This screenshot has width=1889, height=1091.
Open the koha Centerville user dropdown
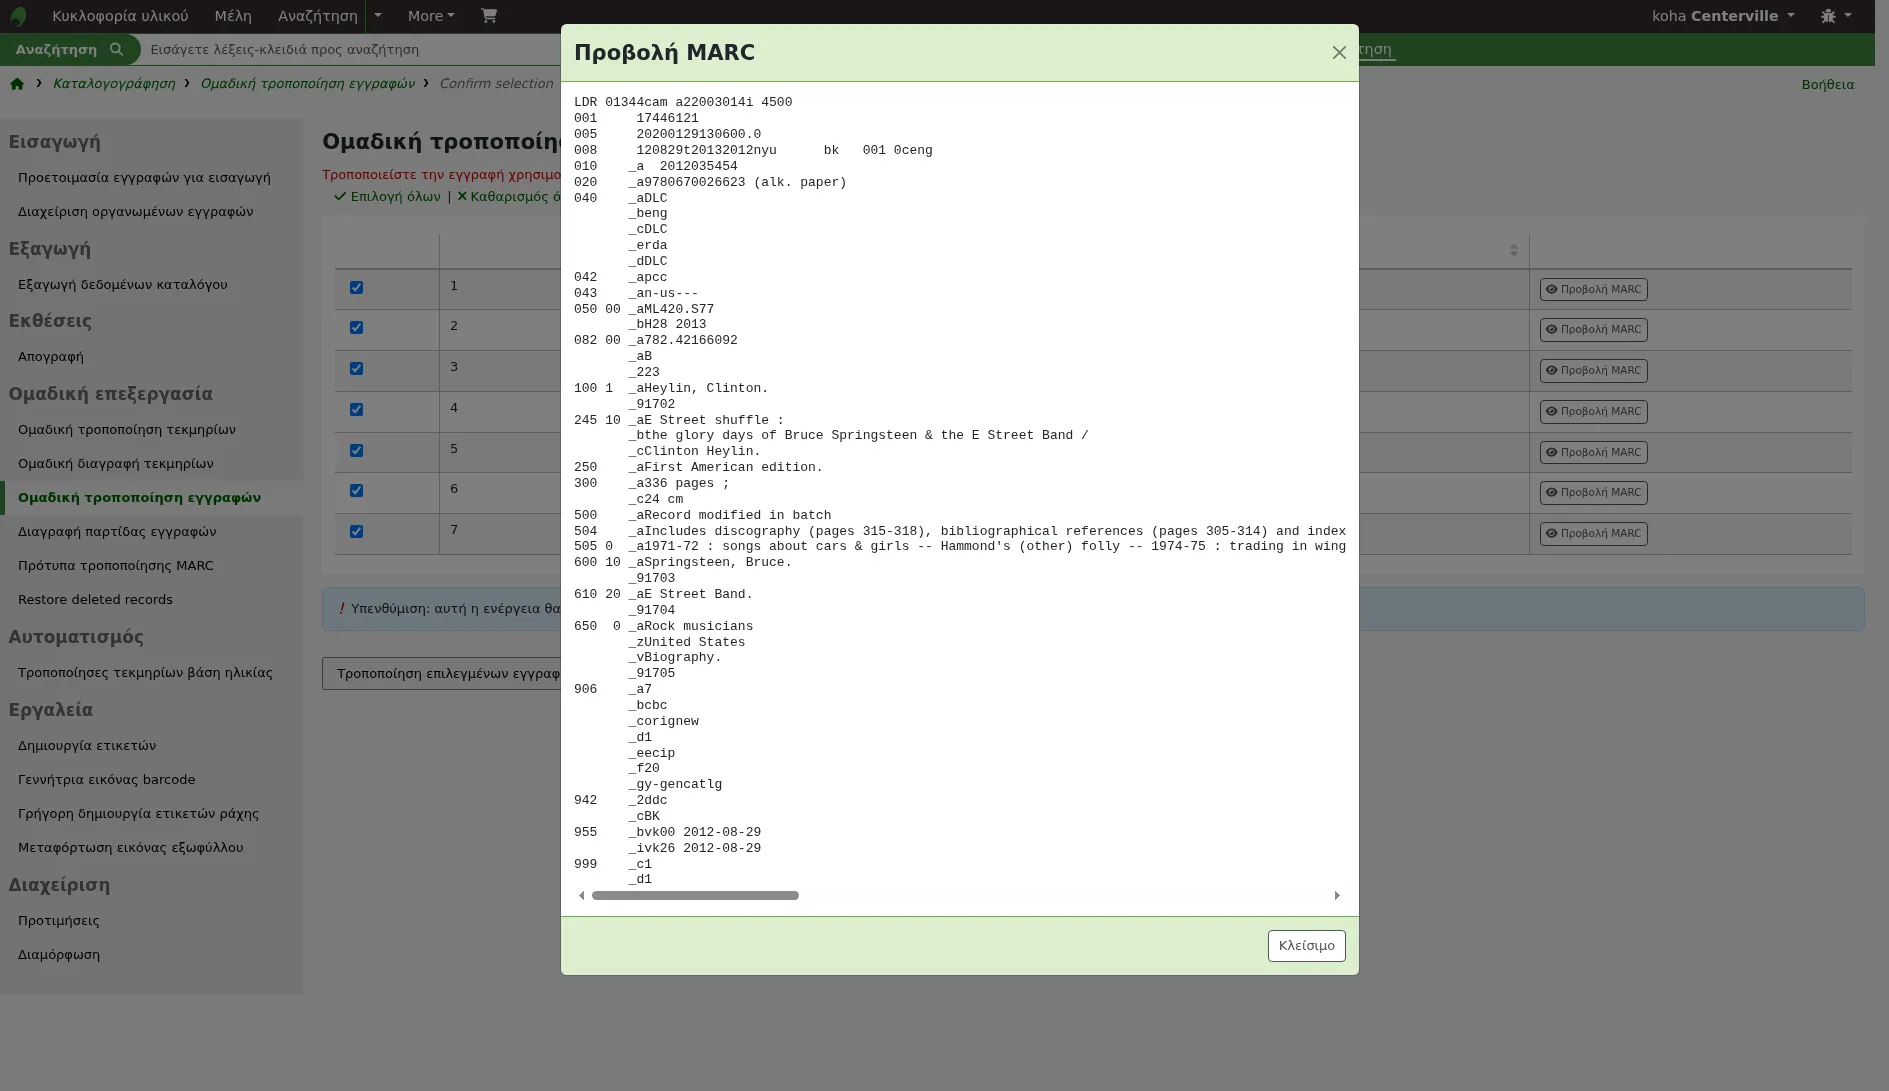(x=1723, y=16)
